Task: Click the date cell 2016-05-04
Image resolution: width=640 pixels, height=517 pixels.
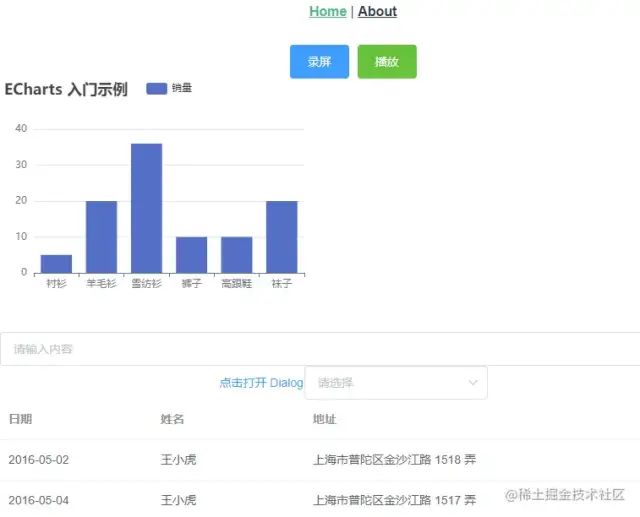Action: (x=39, y=500)
